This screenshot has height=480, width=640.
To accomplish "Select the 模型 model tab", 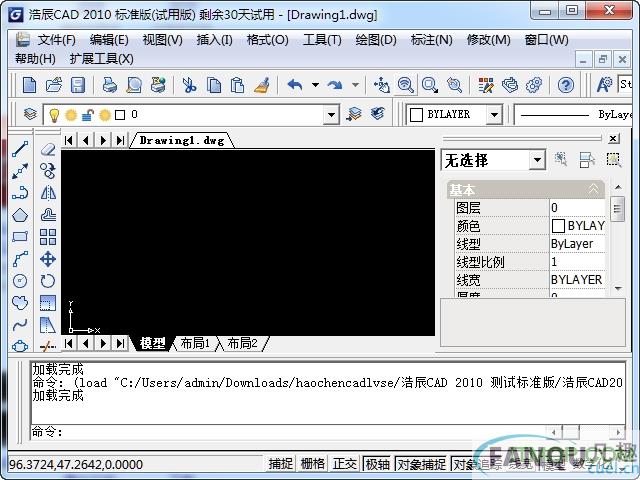I will coord(152,343).
